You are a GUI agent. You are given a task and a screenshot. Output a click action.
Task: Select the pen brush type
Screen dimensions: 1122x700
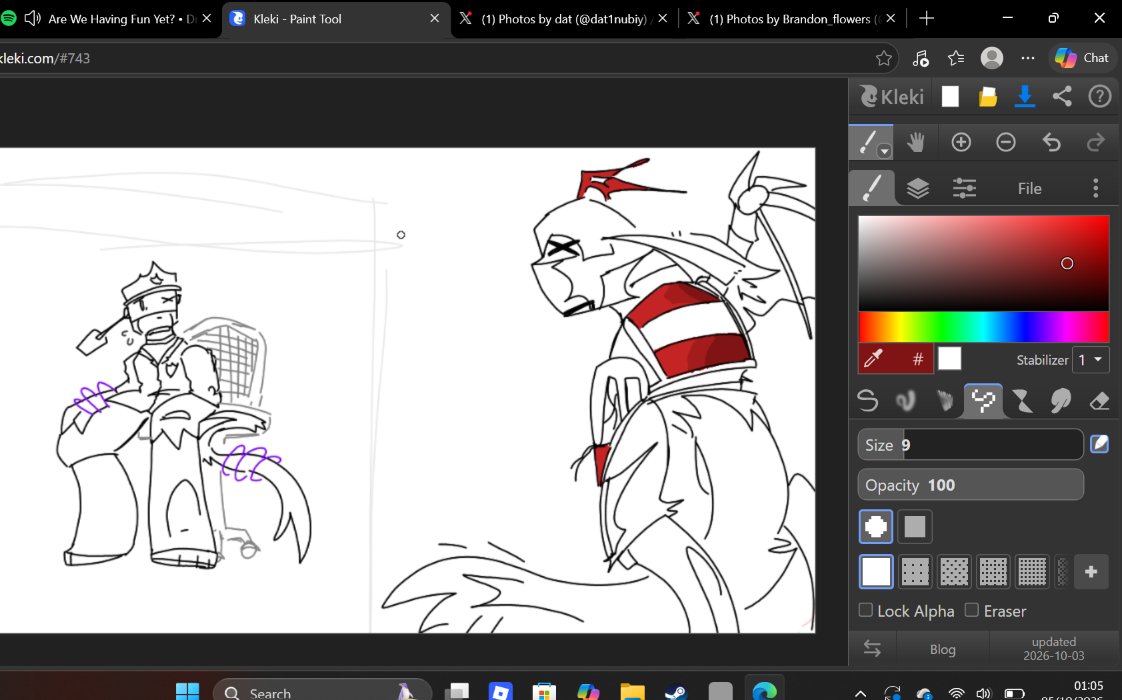[867, 401]
